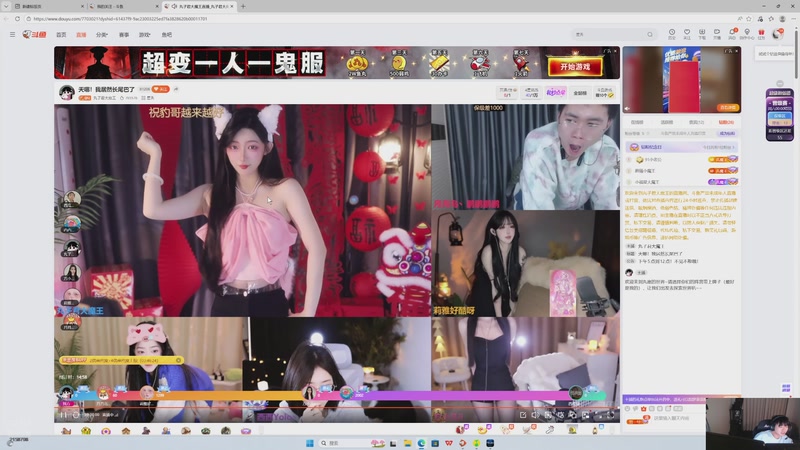The height and width of the screenshot is (450, 800).
Task: Follow the streamer with the orange 关注 button
Action: coord(160,89)
